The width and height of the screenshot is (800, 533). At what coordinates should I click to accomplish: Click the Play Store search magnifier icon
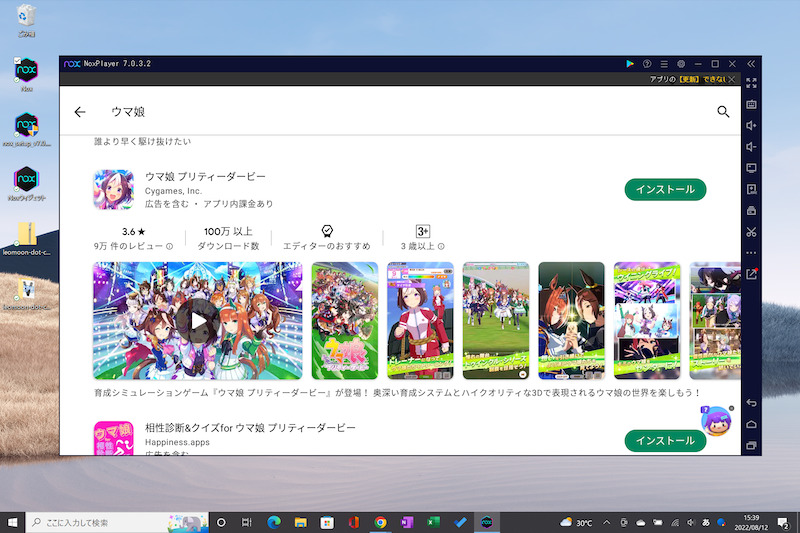click(x=723, y=112)
